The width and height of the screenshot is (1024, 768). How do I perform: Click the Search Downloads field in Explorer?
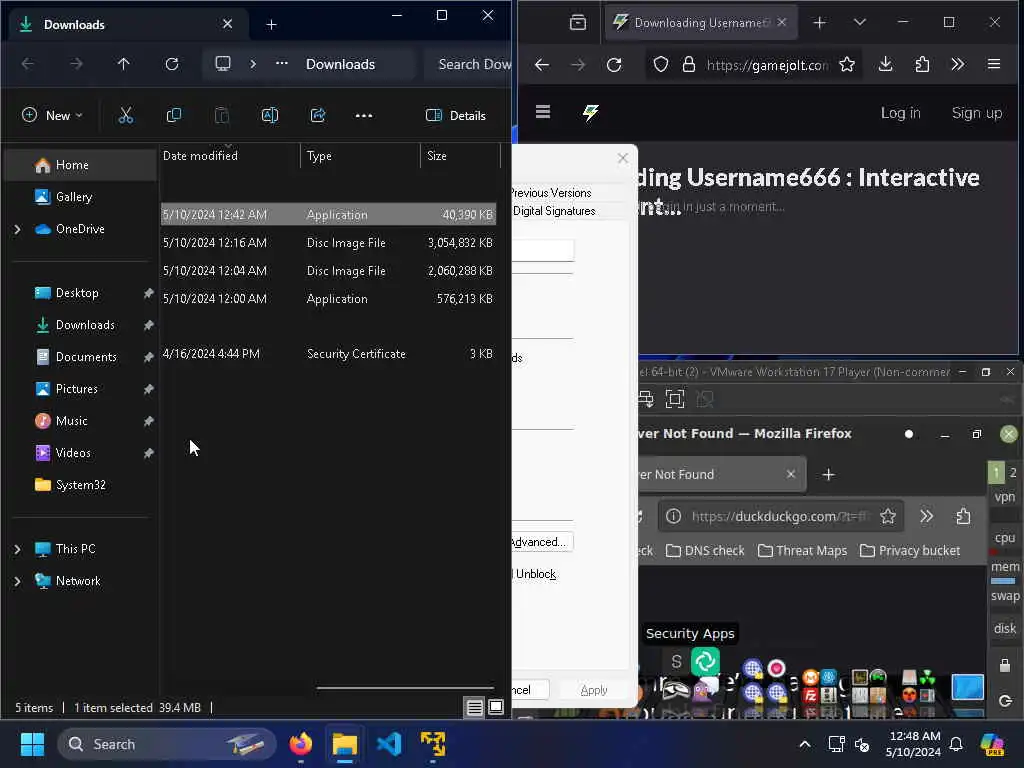click(x=466, y=64)
